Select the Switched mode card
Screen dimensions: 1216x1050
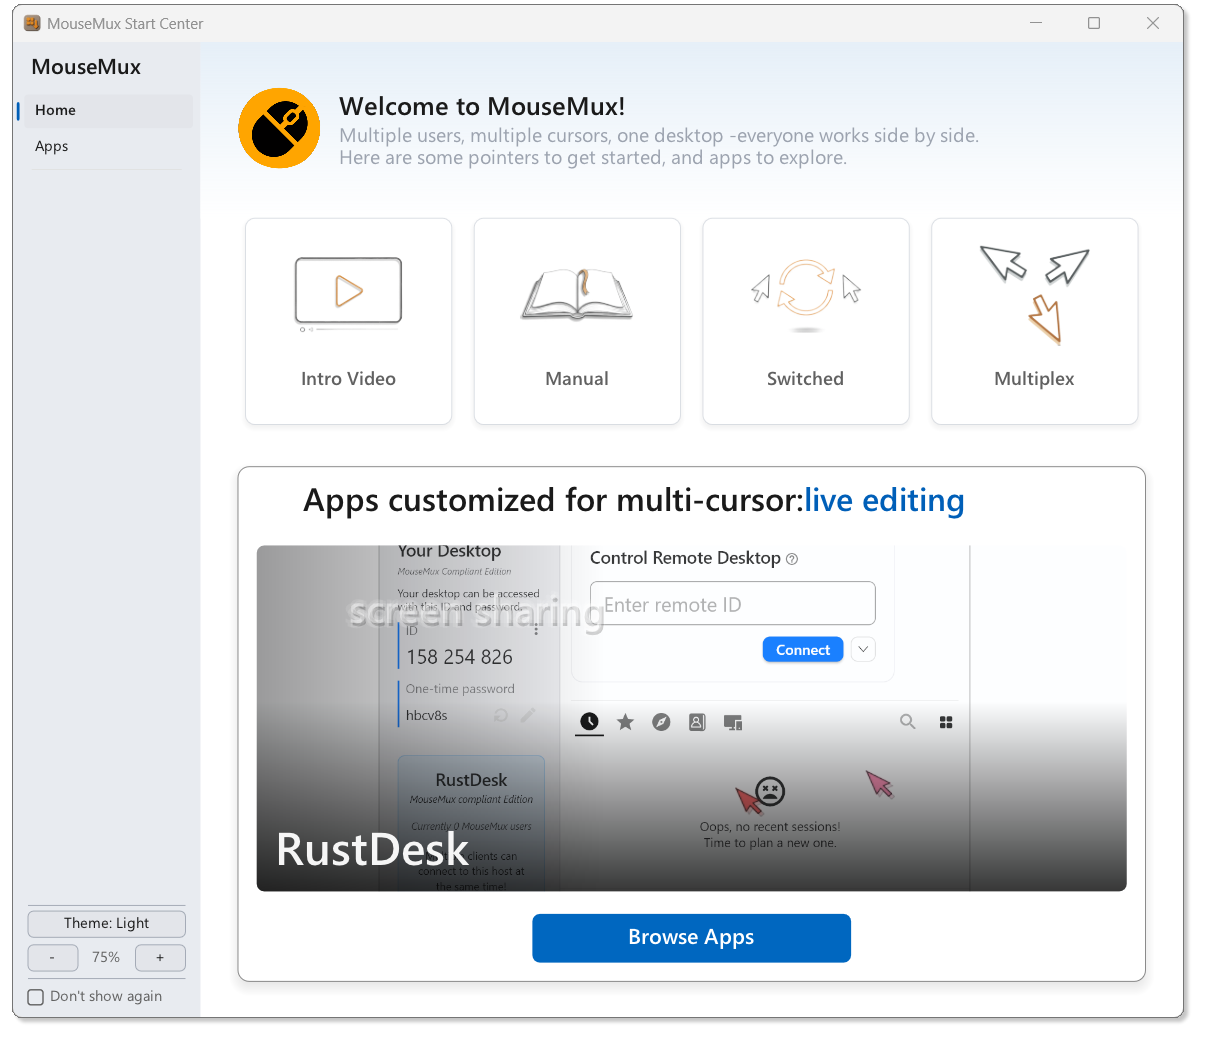point(806,321)
